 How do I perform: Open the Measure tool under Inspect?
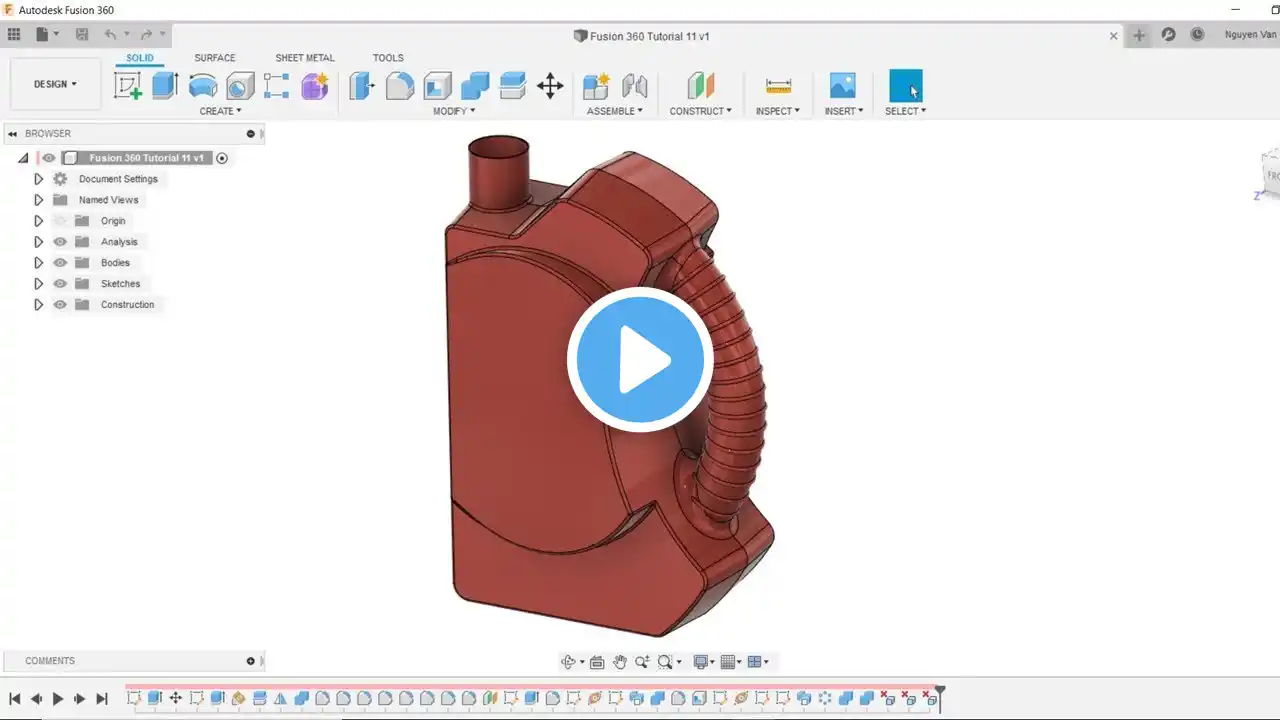tap(778, 85)
